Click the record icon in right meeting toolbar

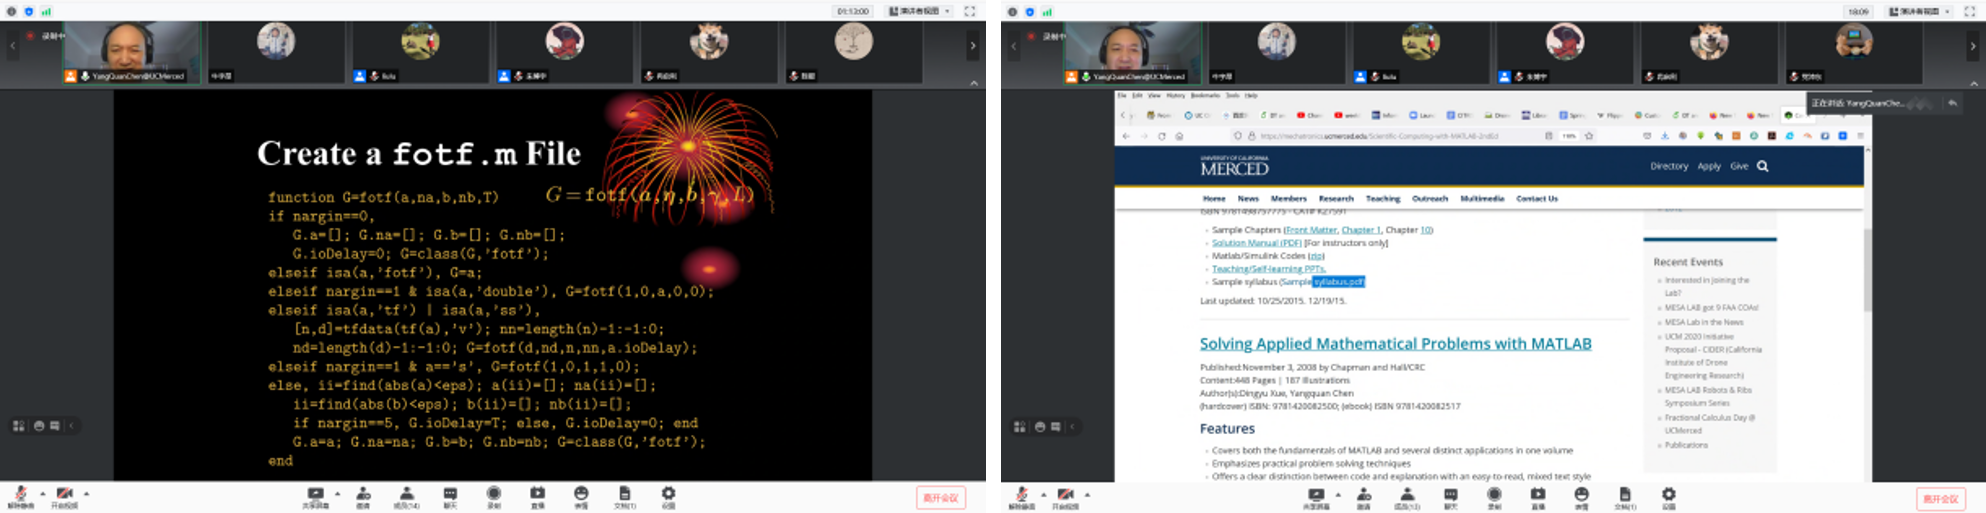pos(1494,496)
